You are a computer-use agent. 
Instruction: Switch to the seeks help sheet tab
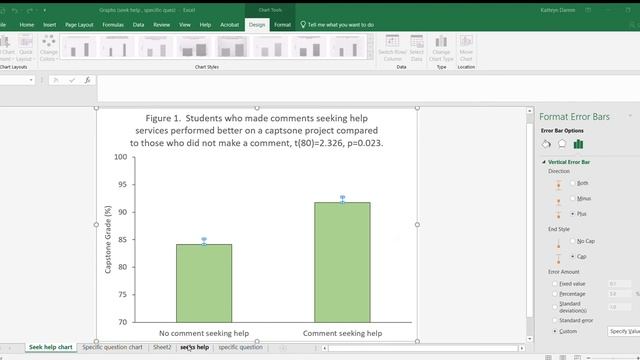point(194,347)
